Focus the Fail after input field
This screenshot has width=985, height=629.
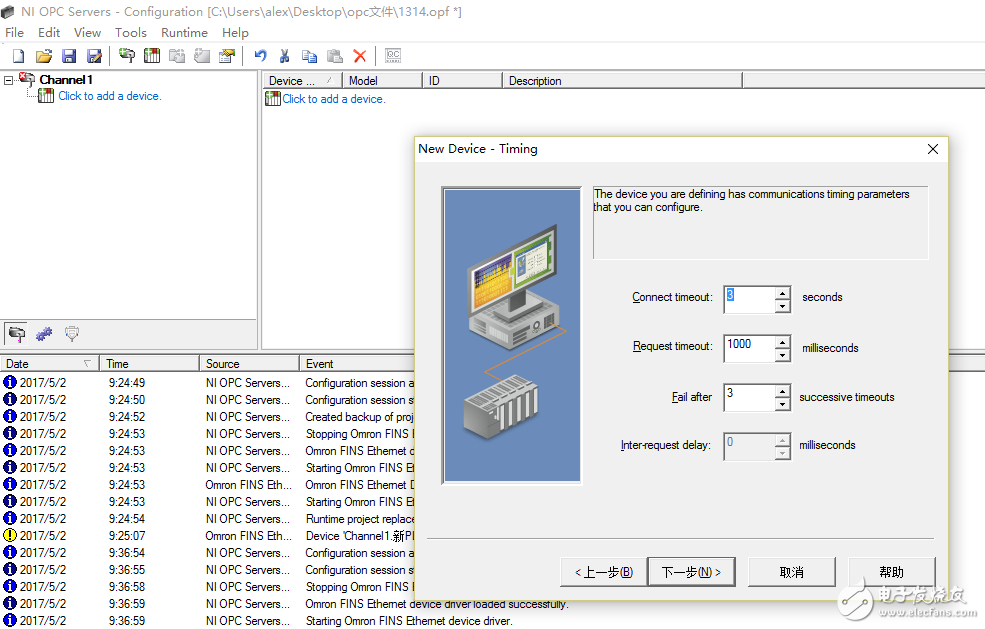[749, 398]
